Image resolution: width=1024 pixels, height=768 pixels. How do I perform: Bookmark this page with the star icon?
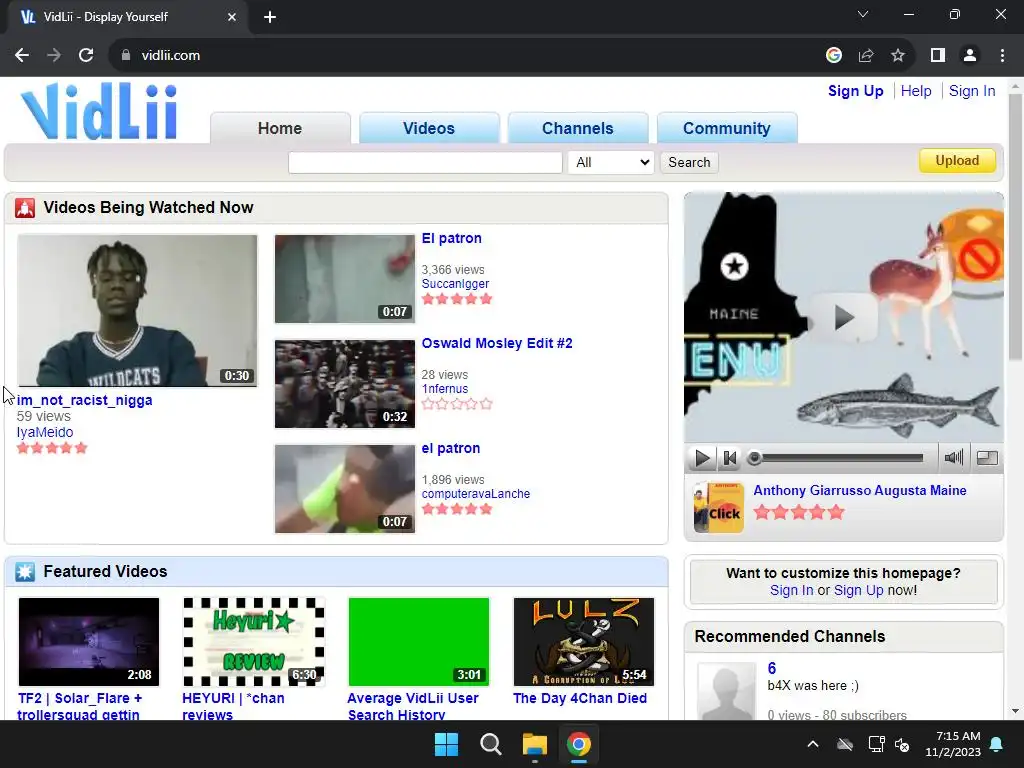(x=898, y=56)
